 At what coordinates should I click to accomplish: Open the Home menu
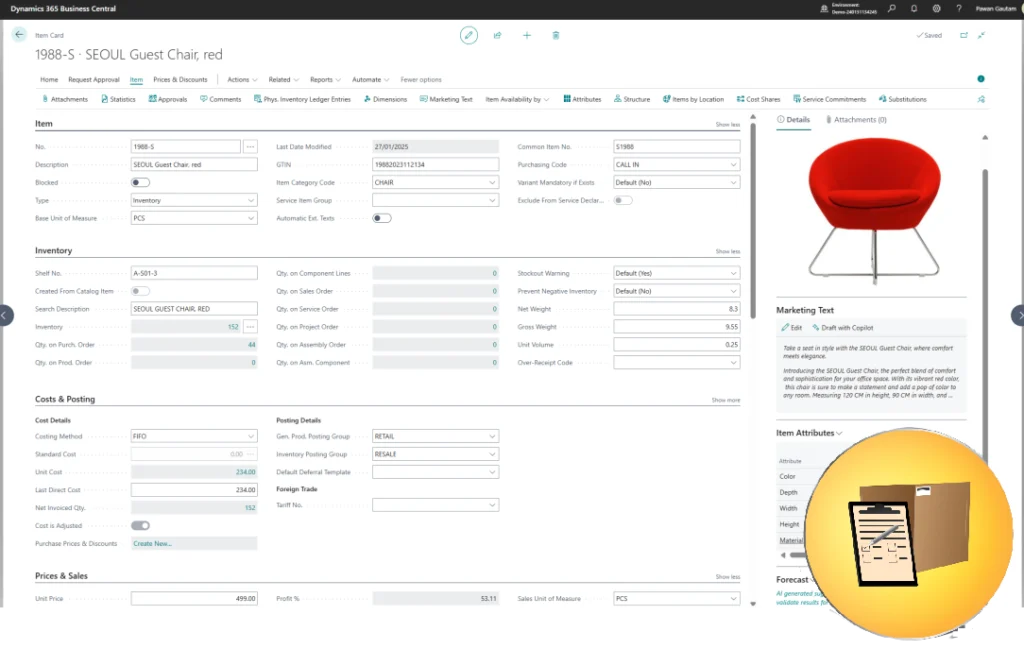pos(49,80)
